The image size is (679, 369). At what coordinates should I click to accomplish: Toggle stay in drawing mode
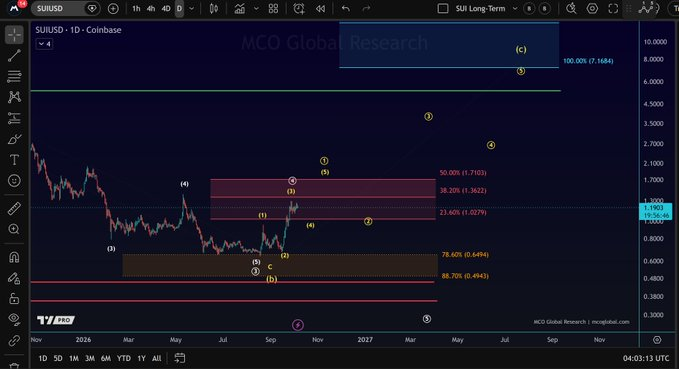[14, 278]
